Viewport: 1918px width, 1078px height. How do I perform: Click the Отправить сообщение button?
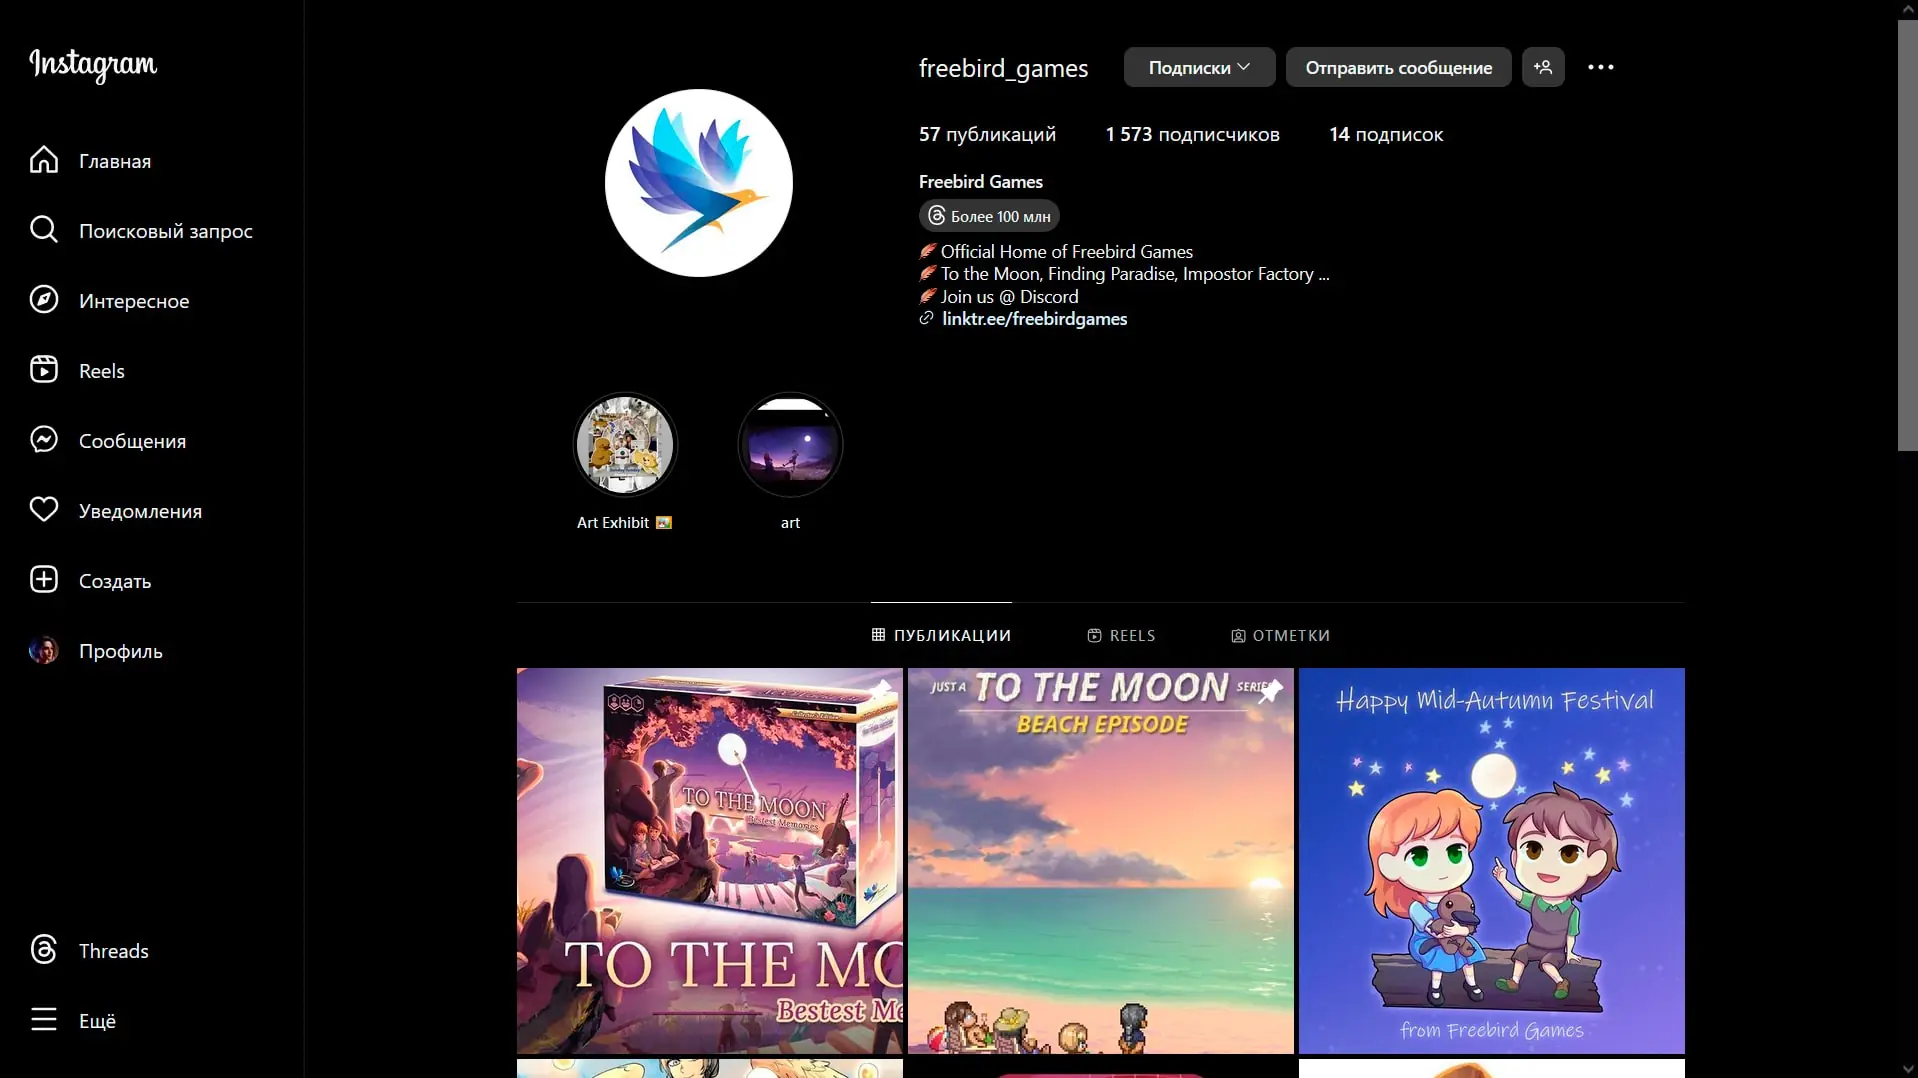(x=1397, y=67)
